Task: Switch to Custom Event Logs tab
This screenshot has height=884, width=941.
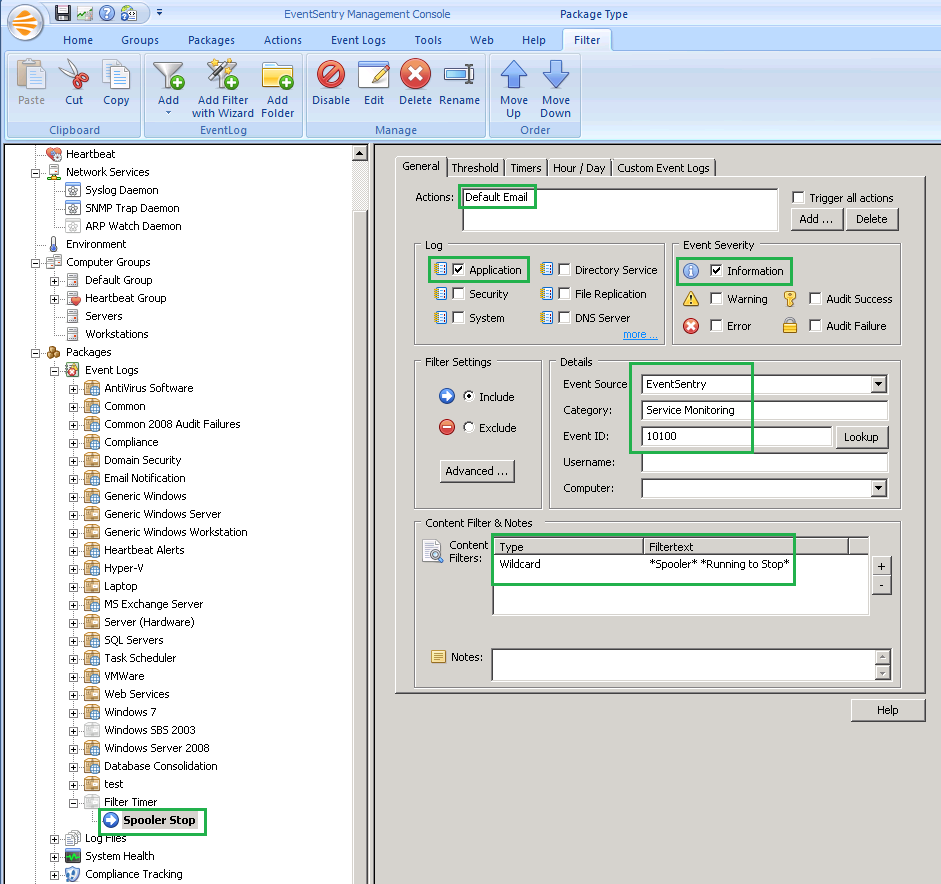Action: pyautogui.click(x=663, y=168)
